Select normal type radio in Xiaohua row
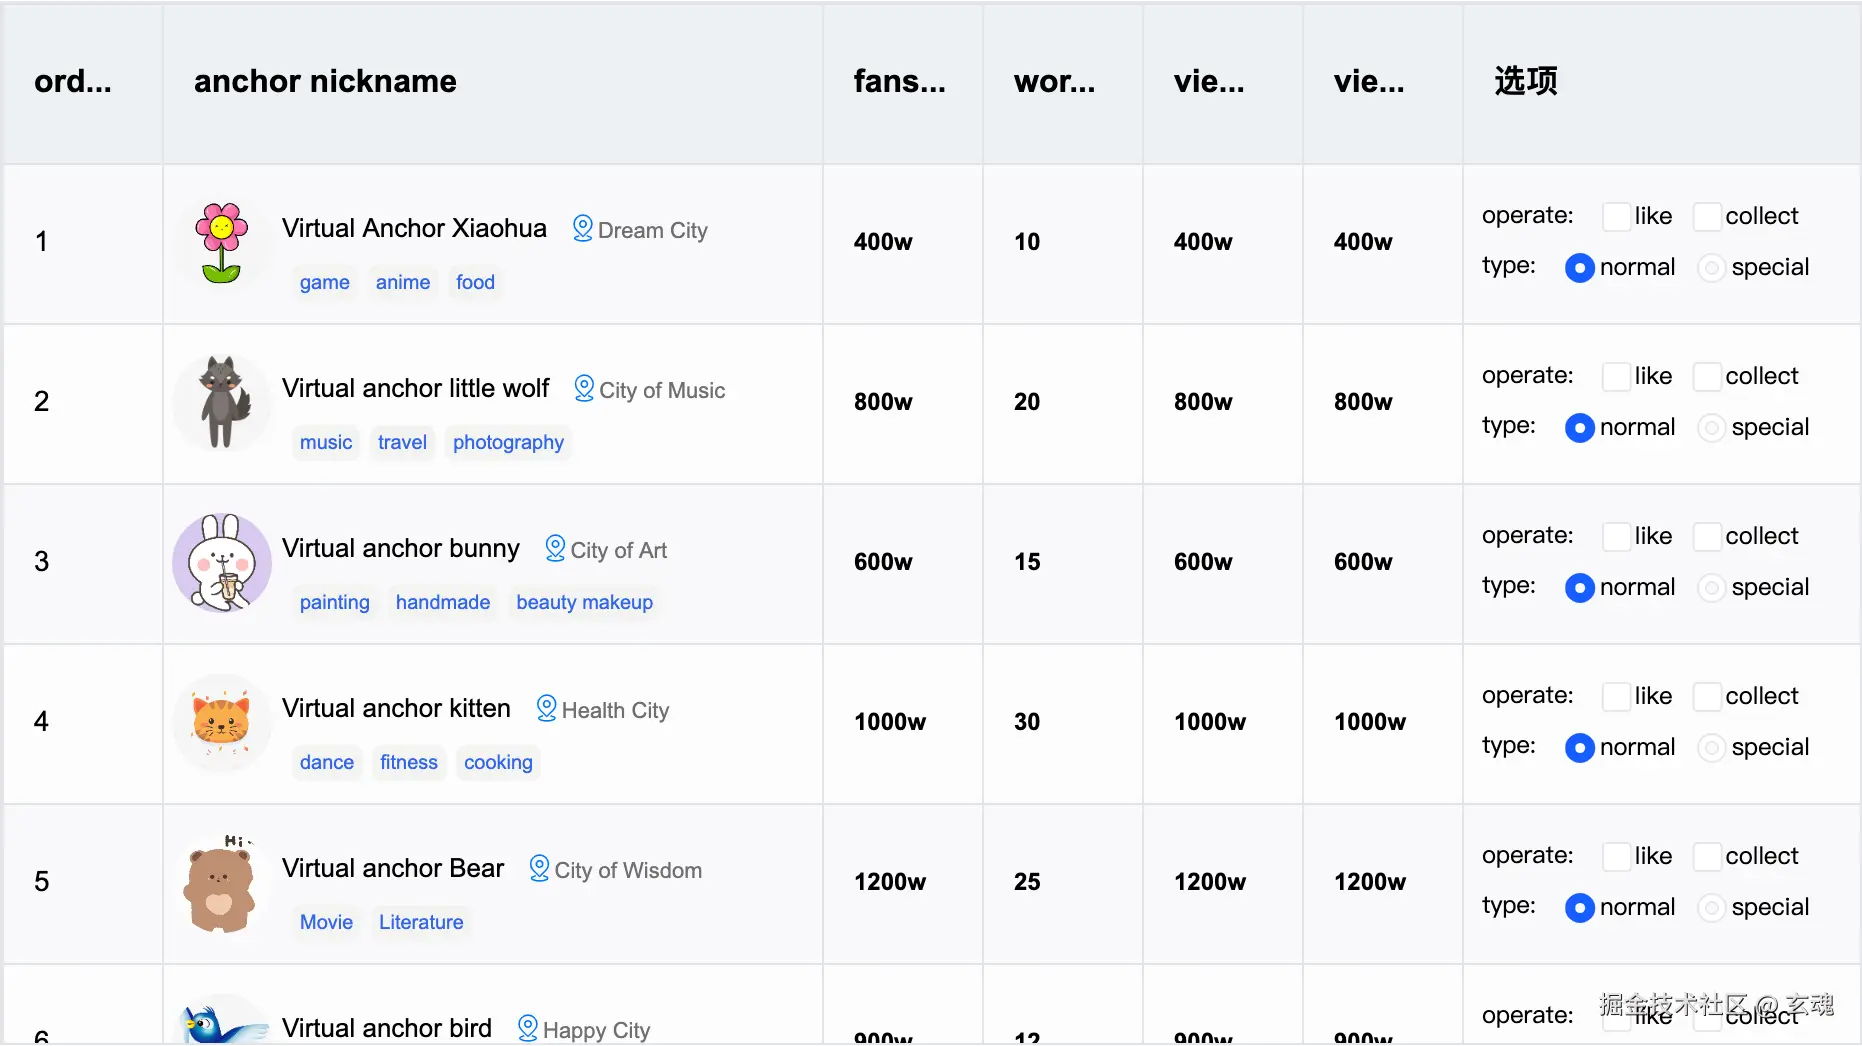Image resolution: width=1862 pixels, height=1046 pixels. (1579, 268)
